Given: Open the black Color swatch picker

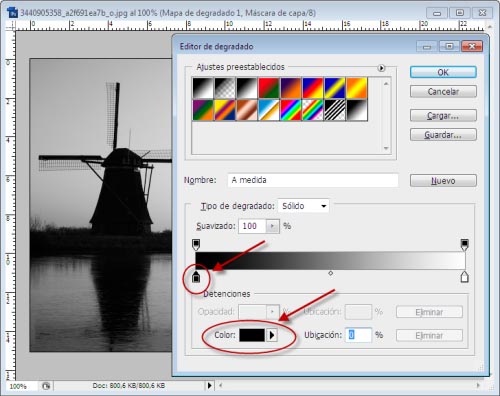Looking at the screenshot, I should (252, 335).
